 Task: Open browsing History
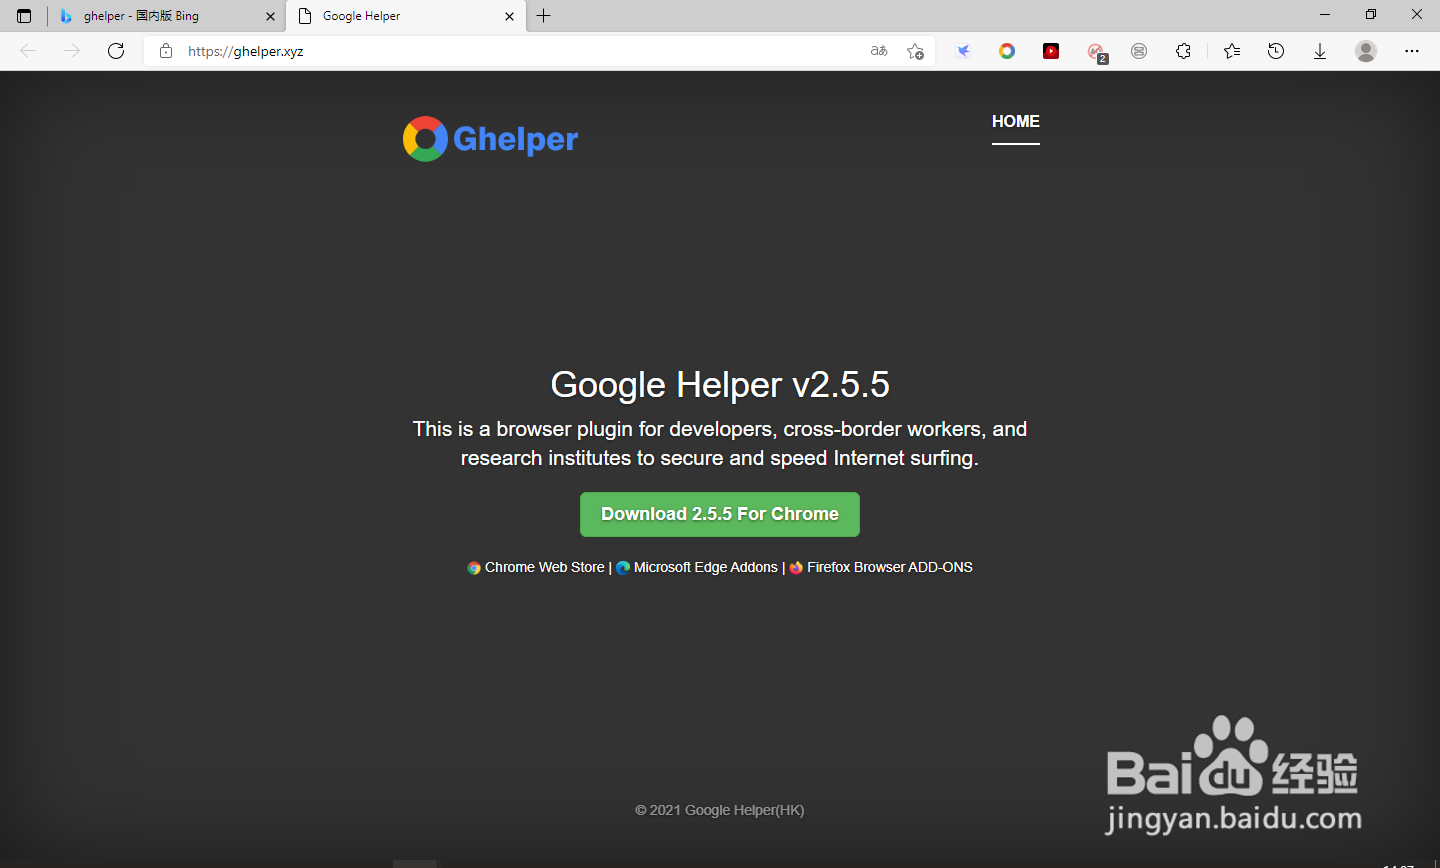[1276, 51]
